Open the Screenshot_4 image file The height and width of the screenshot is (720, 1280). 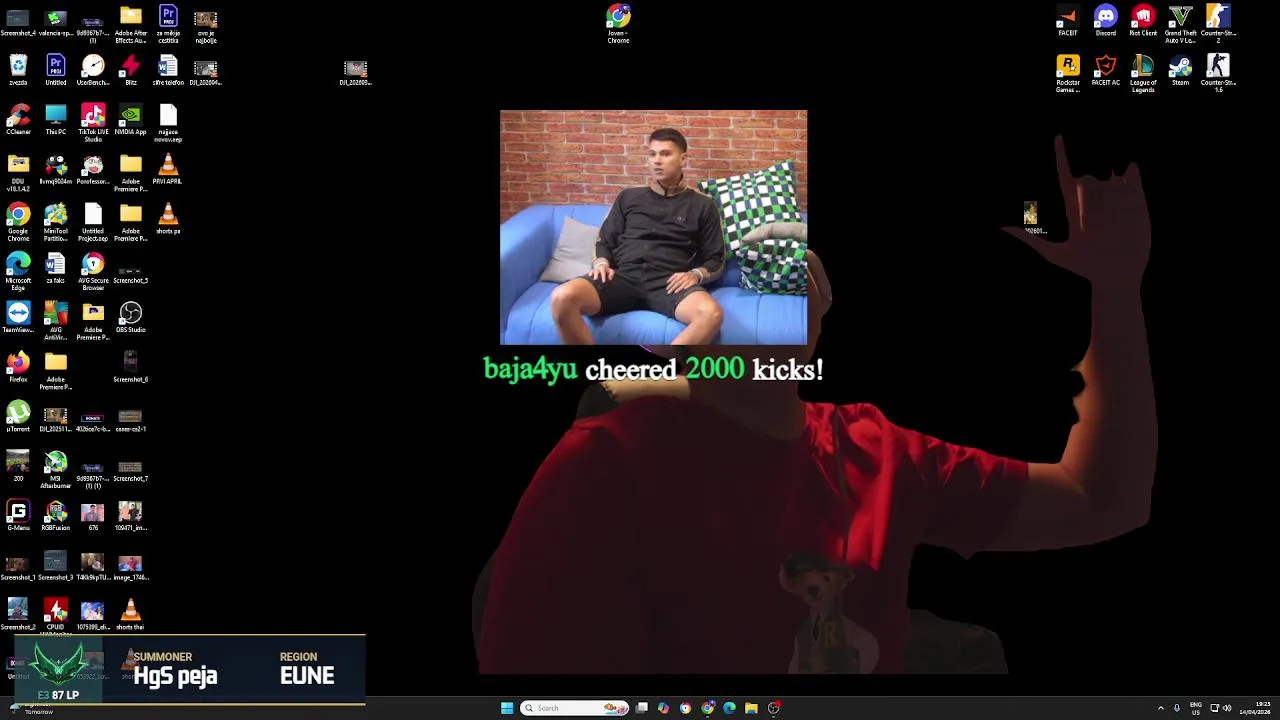coord(18,21)
